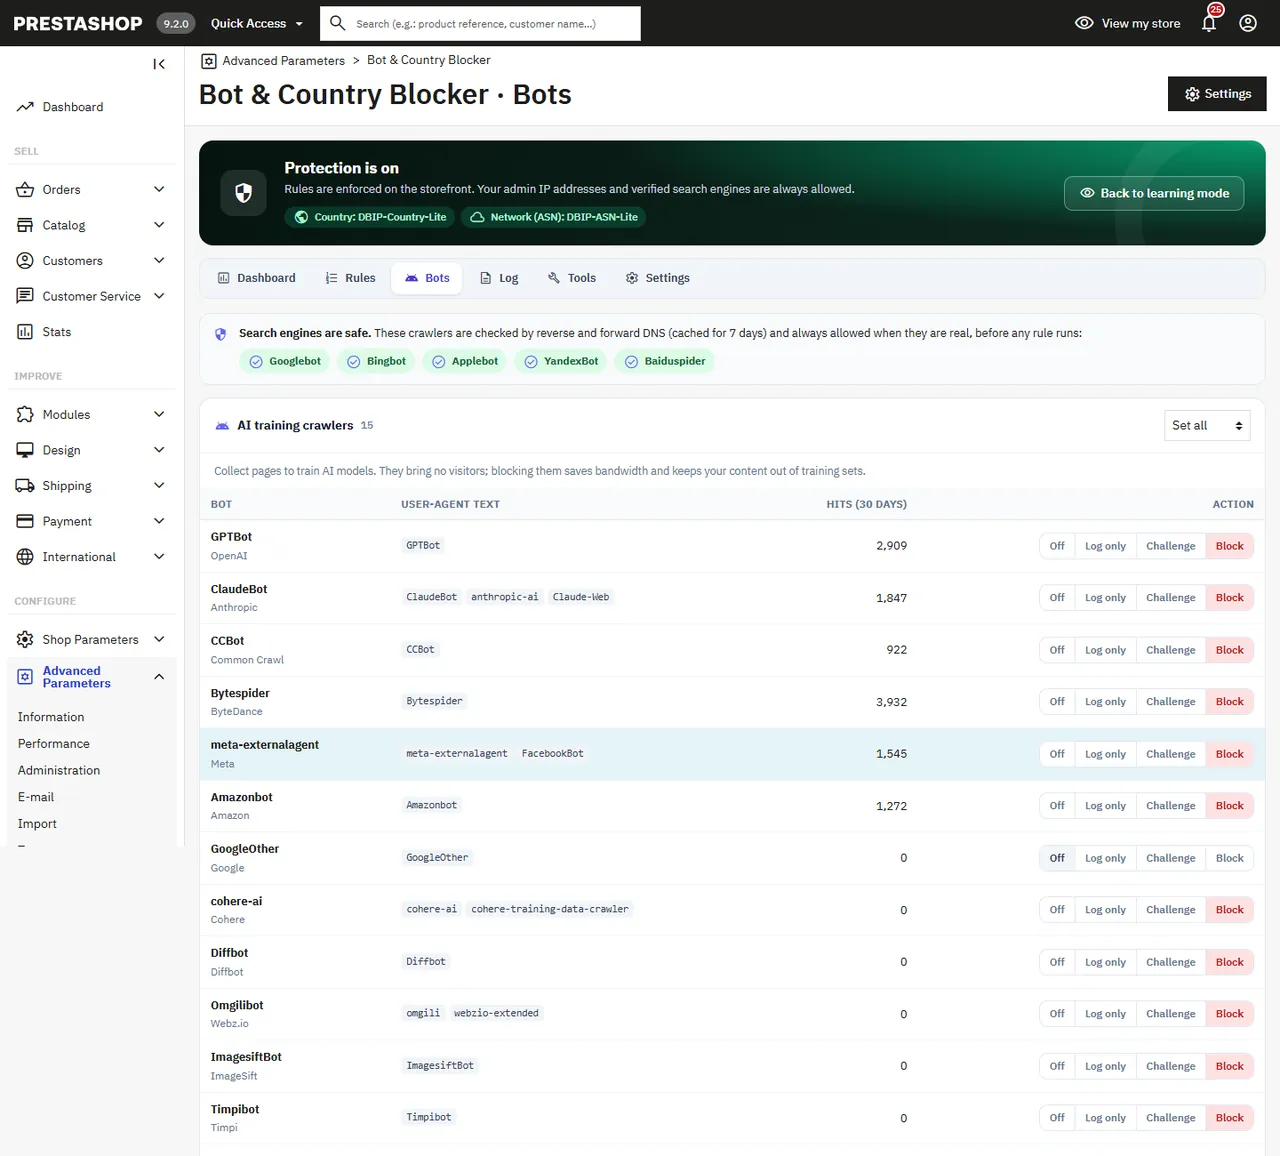Viewport: 1280px width, 1156px height.
Task: Open Advanced Parameters breadcrumb link
Action: 283,60
